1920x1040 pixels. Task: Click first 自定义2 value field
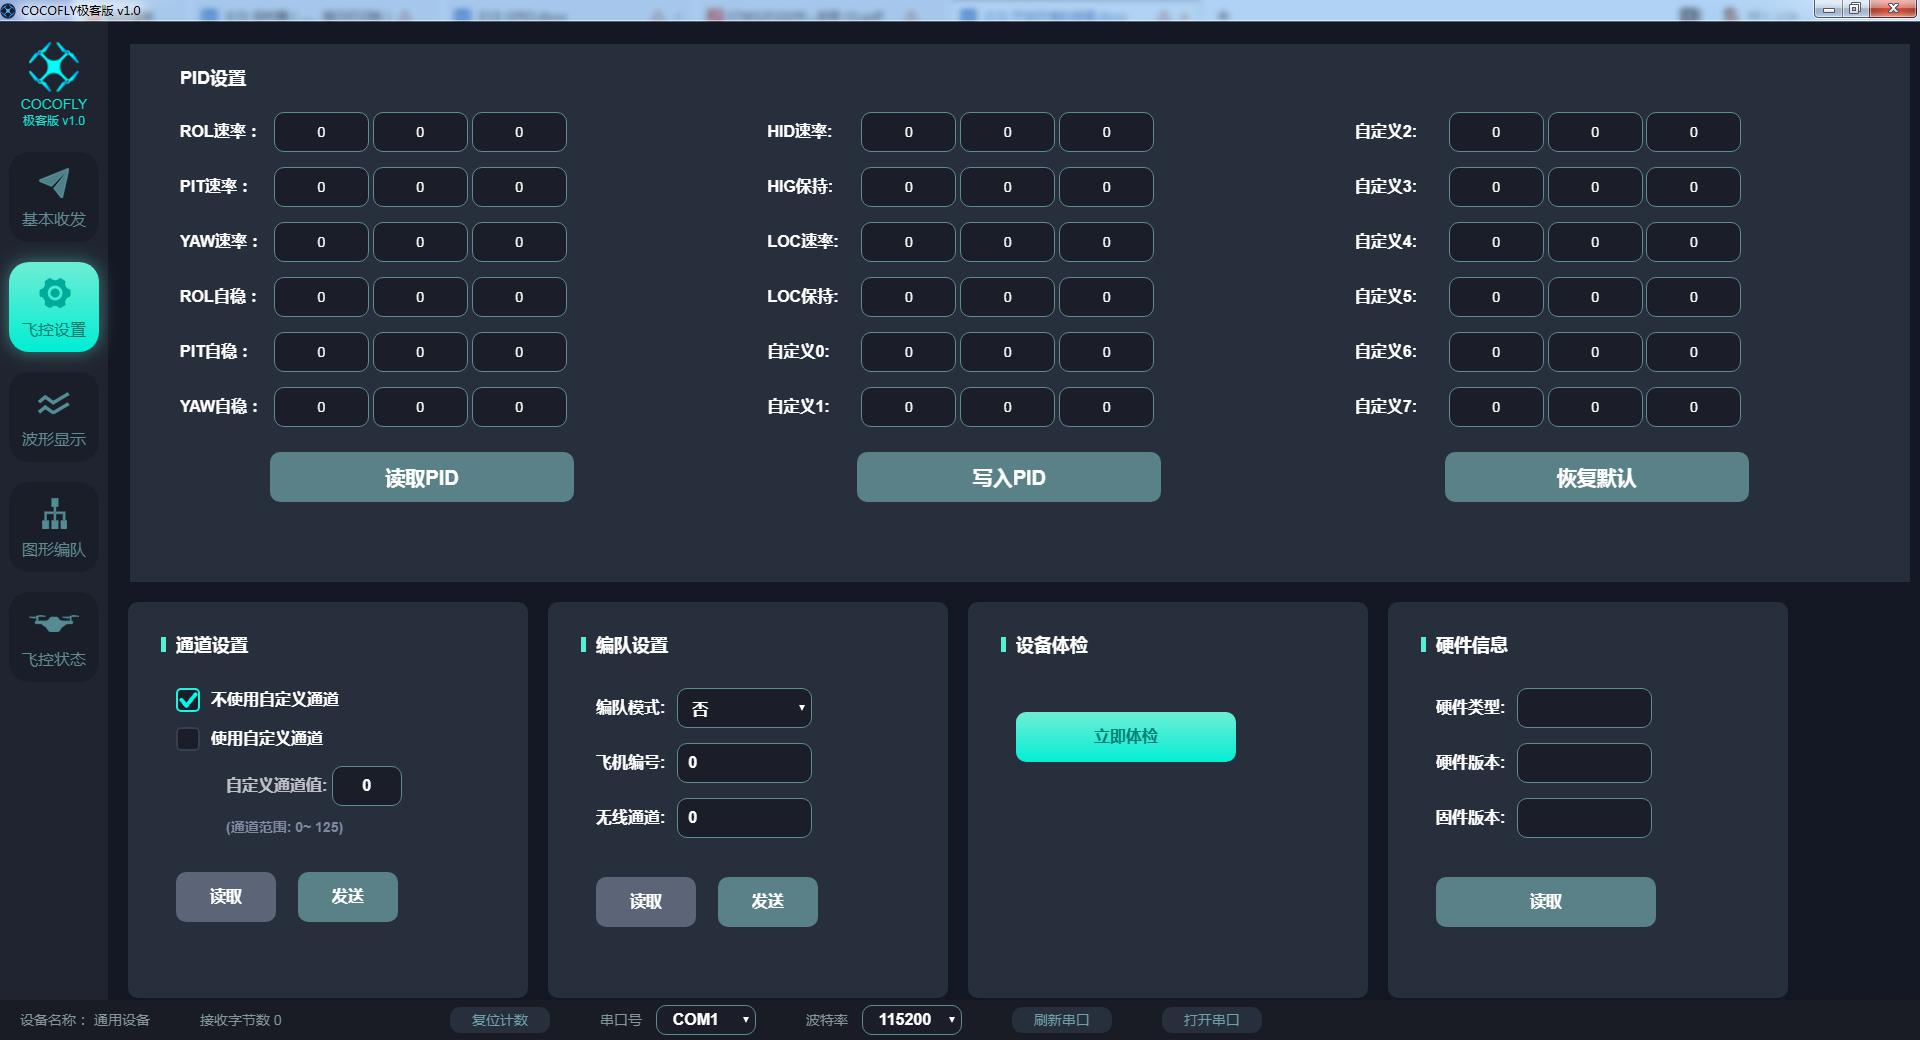pos(1496,132)
